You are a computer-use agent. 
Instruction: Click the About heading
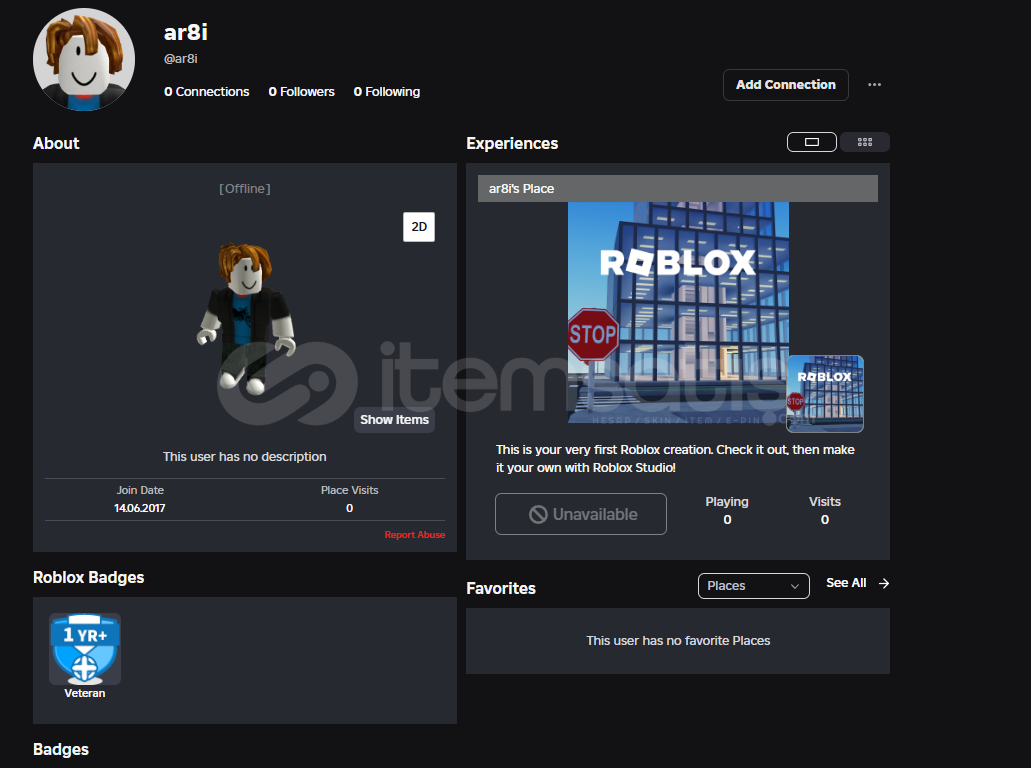click(x=56, y=143)
